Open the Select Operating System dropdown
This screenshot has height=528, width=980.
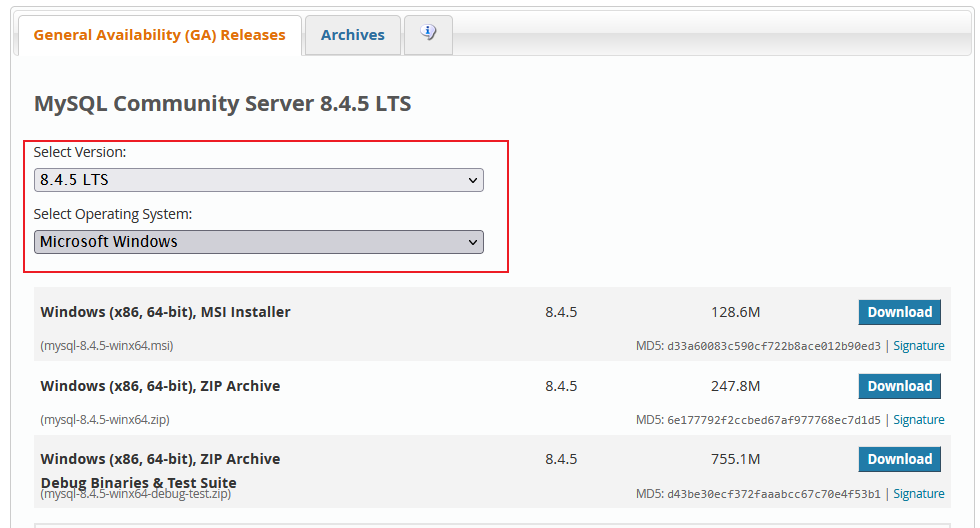[259, 242]
